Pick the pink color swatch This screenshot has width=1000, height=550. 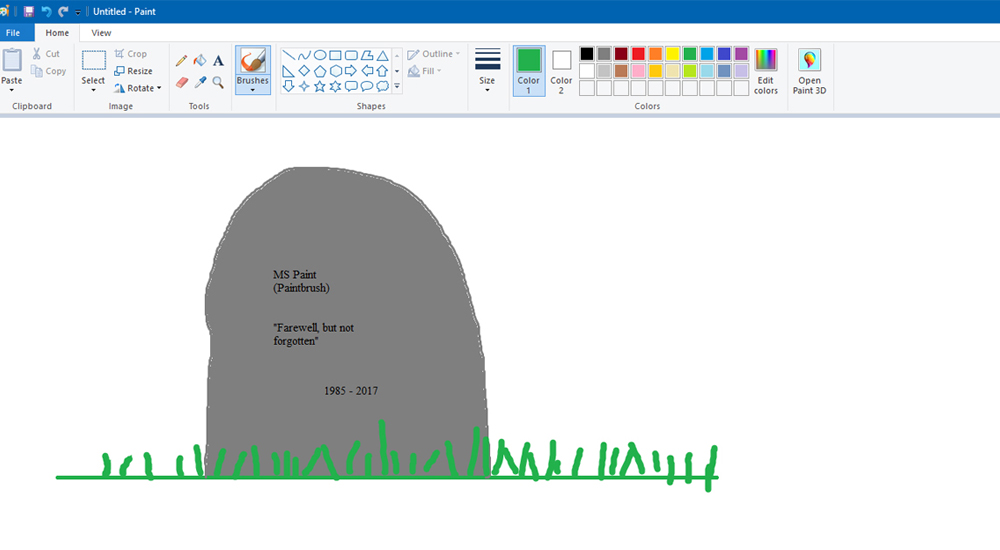(638, 71)
